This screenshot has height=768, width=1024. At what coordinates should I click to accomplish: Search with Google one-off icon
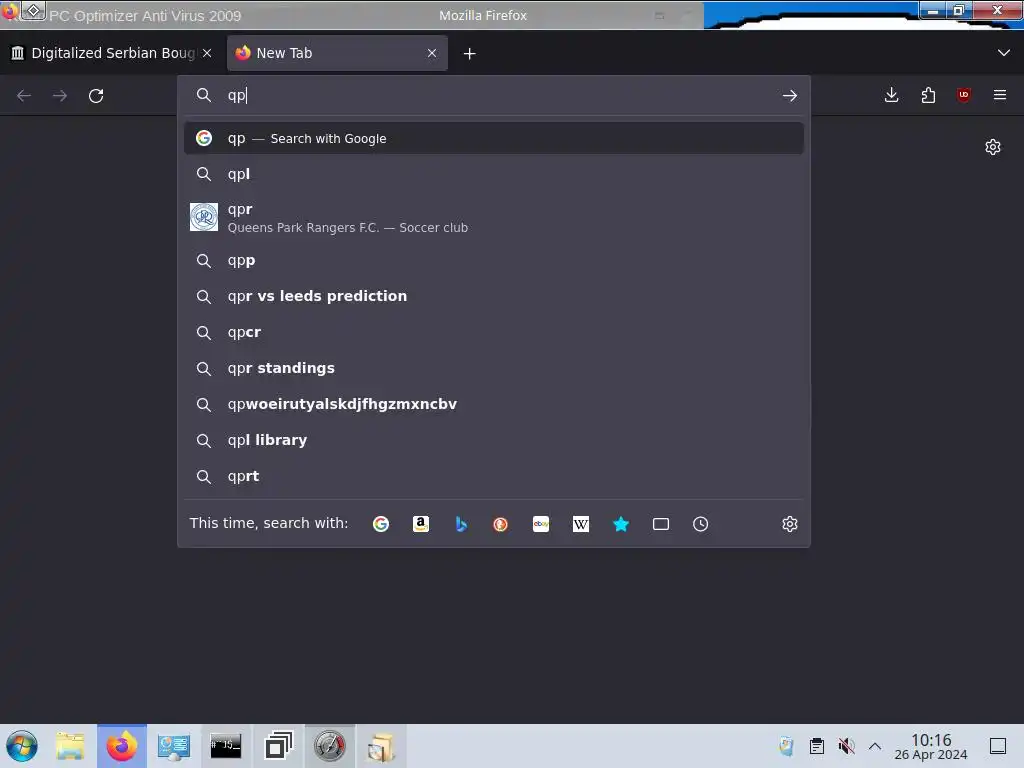381,524
